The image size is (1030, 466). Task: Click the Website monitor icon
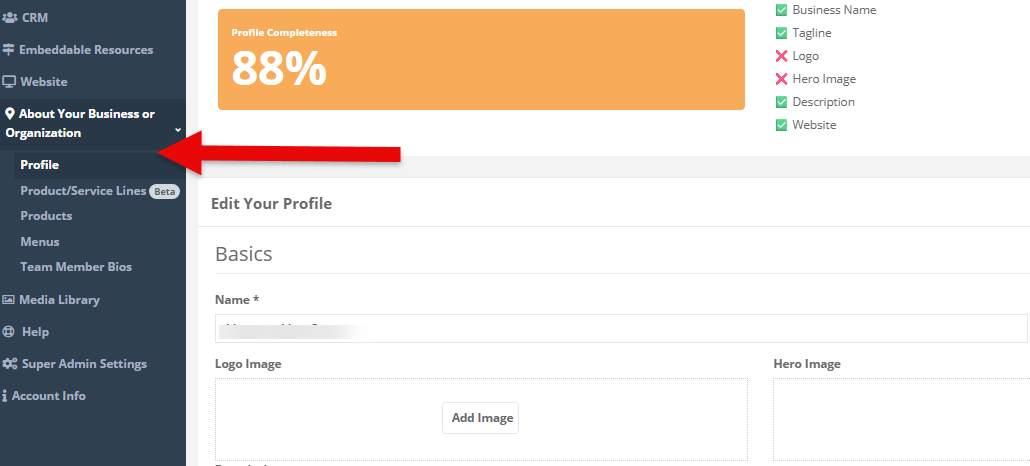coord(9,82)
